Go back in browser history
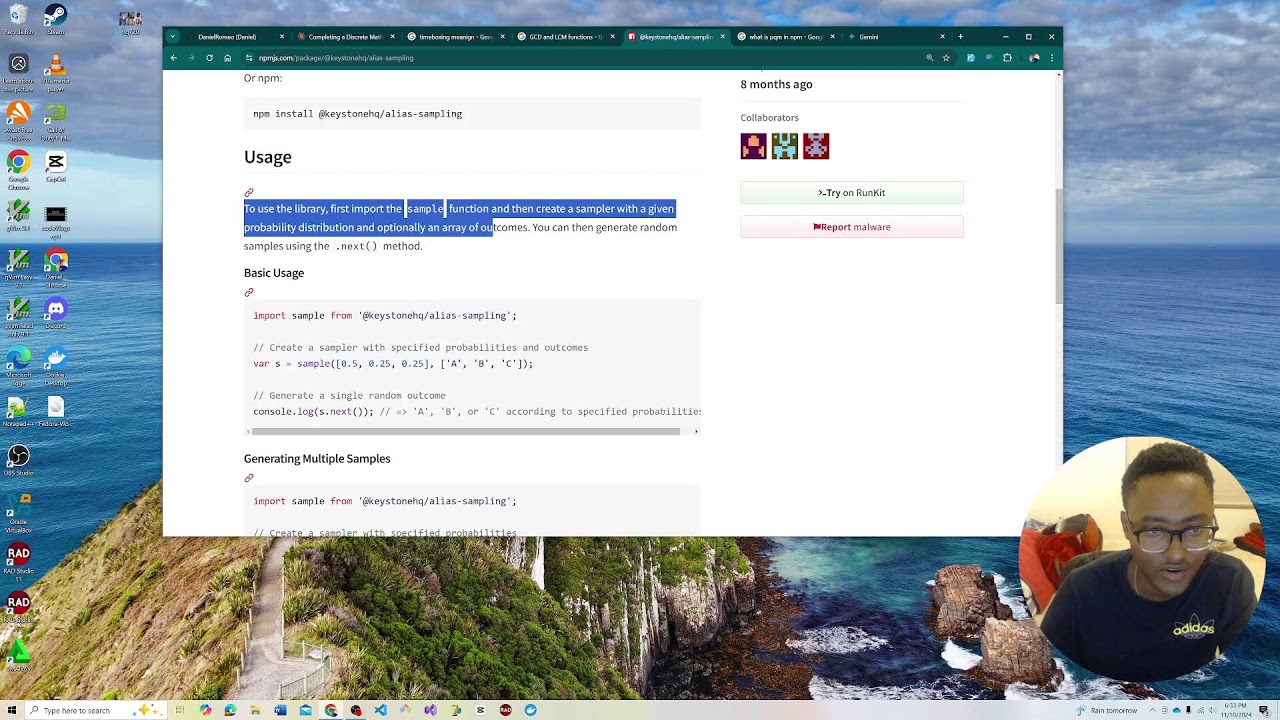The image size is (1280, 720). click(173, 58)
